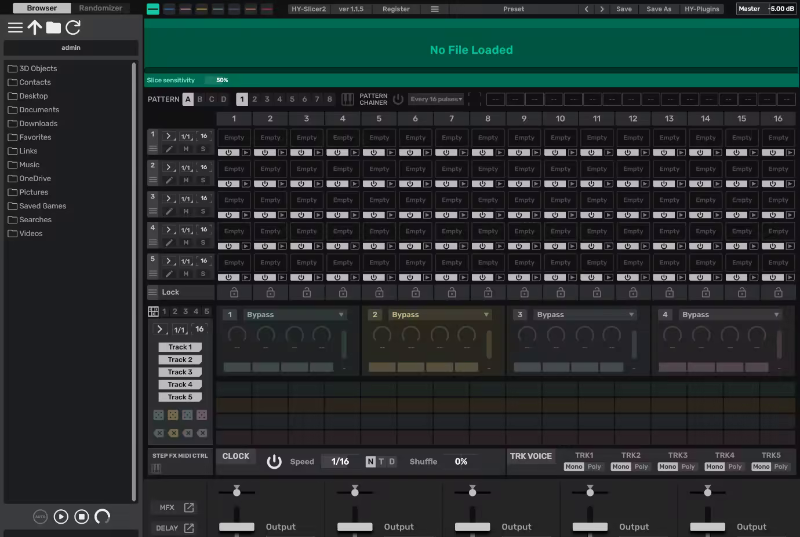Image resolution: width=800 pixels, height=537 pixels.
Task: Go to previous preset arrow
Action: 586,9
